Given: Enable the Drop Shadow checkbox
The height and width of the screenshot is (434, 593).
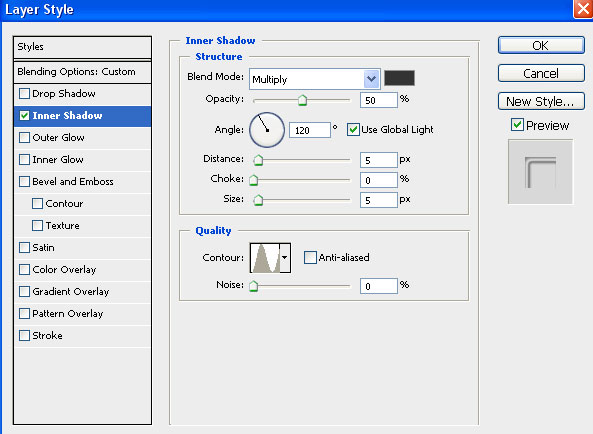Looking at the screenshot, I should pos(25,93).
